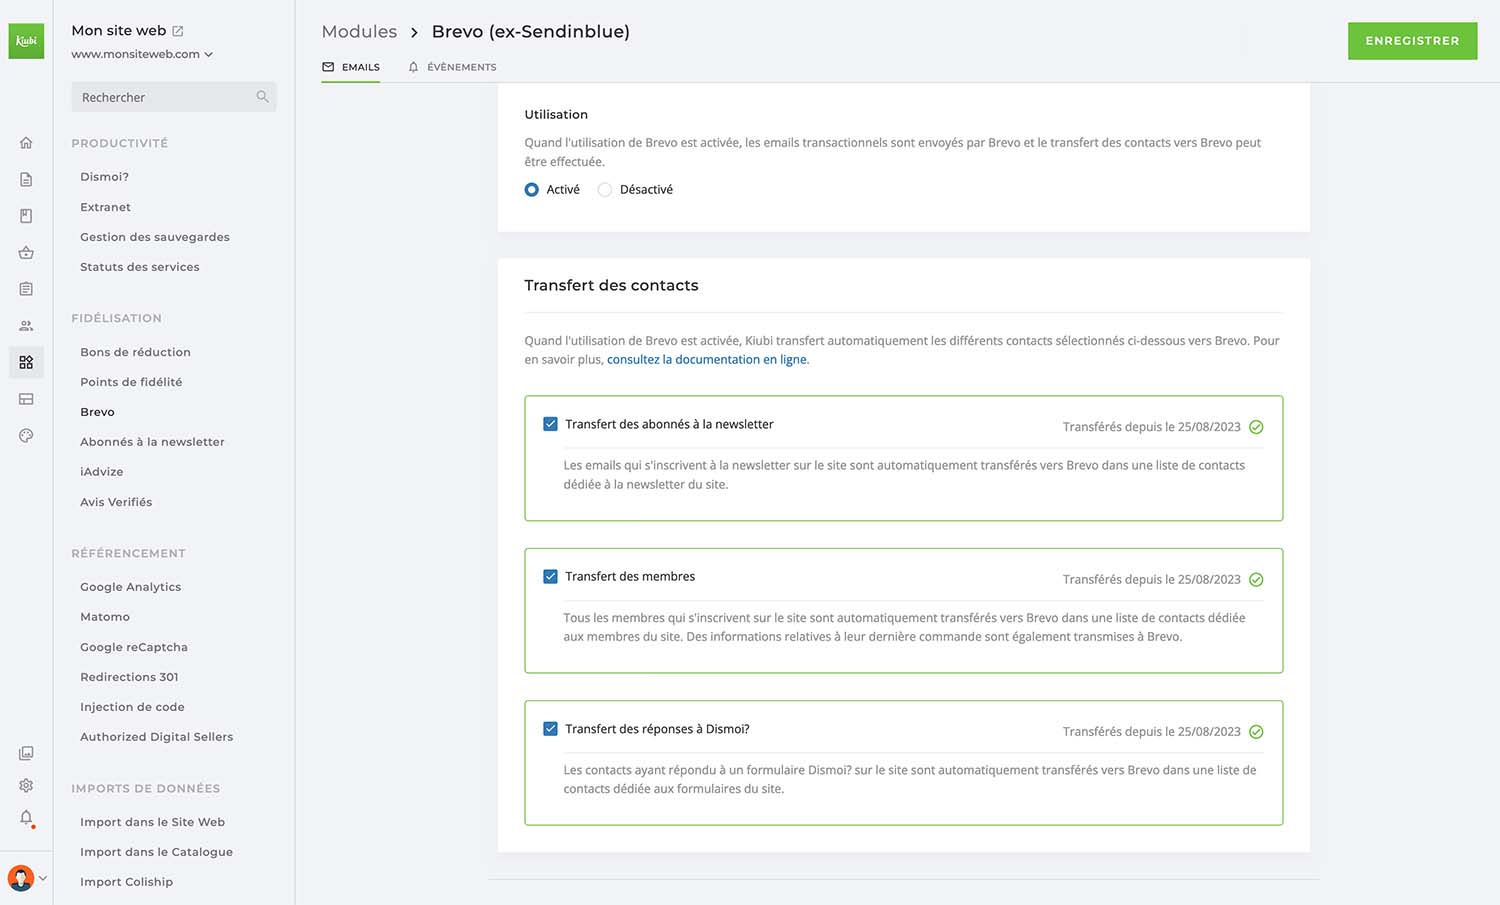Expand the user avatar menu chevron
This screenshot has width=1500, height=905.
click(x=43, y=879)
